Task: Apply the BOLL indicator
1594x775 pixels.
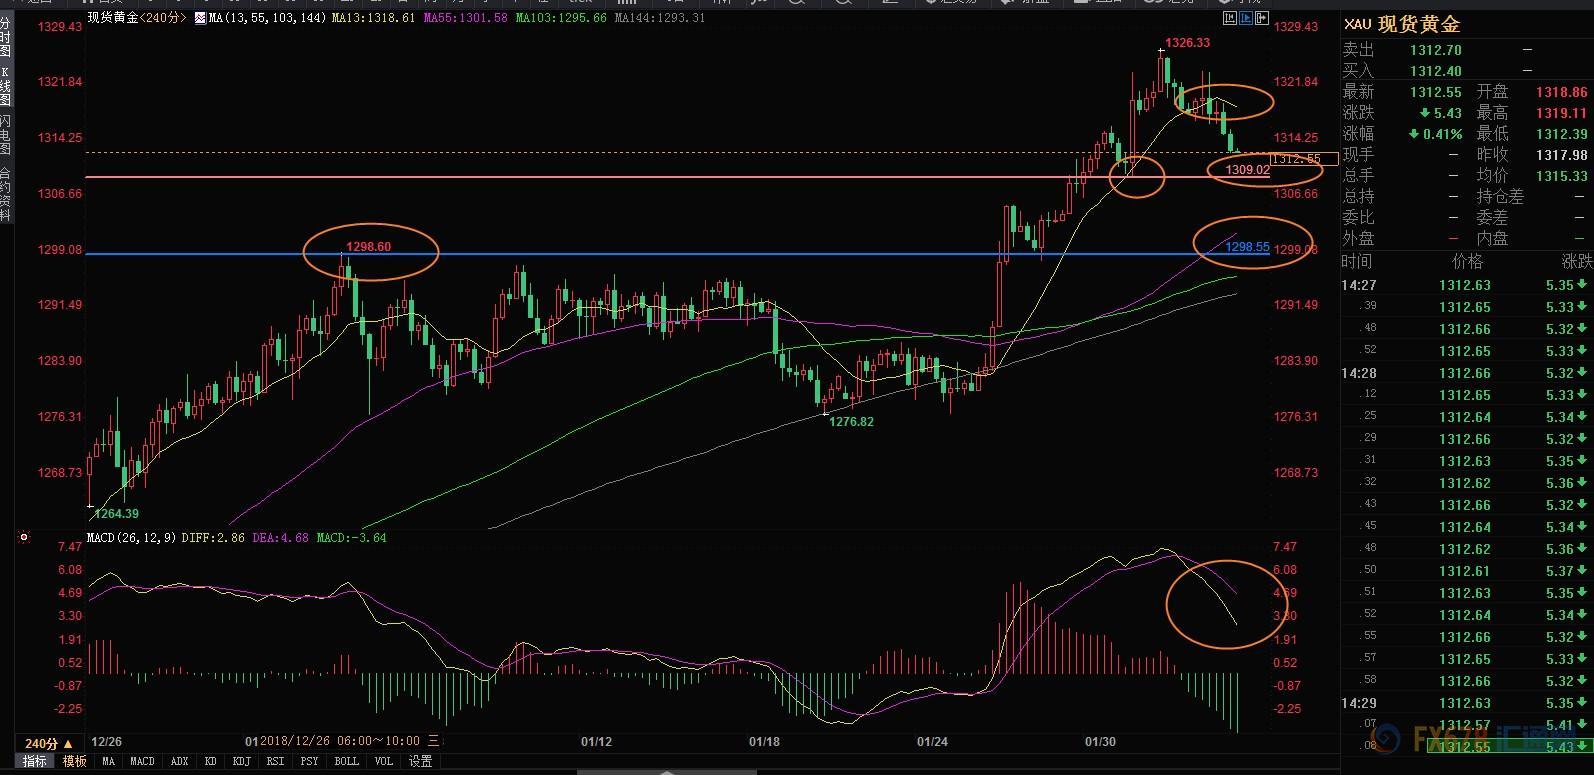Action: (346, 762)
